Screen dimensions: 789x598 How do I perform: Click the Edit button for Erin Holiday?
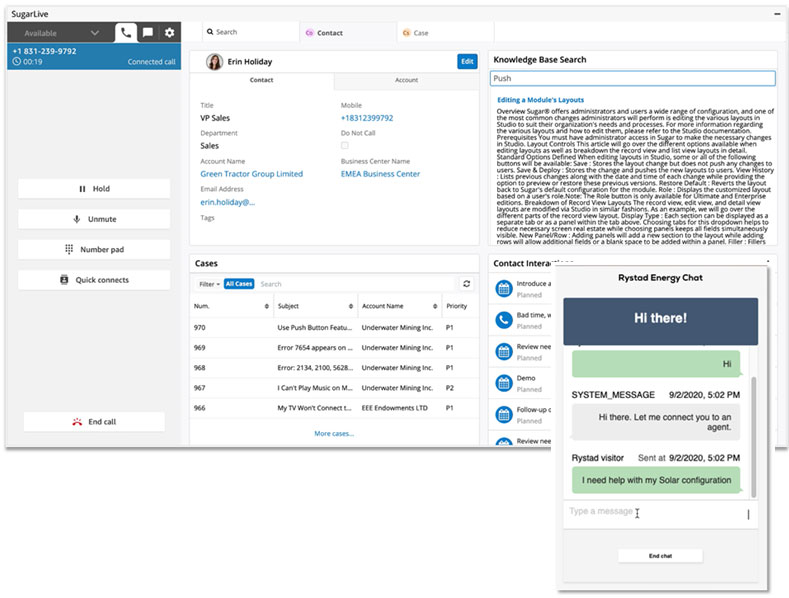467,61
